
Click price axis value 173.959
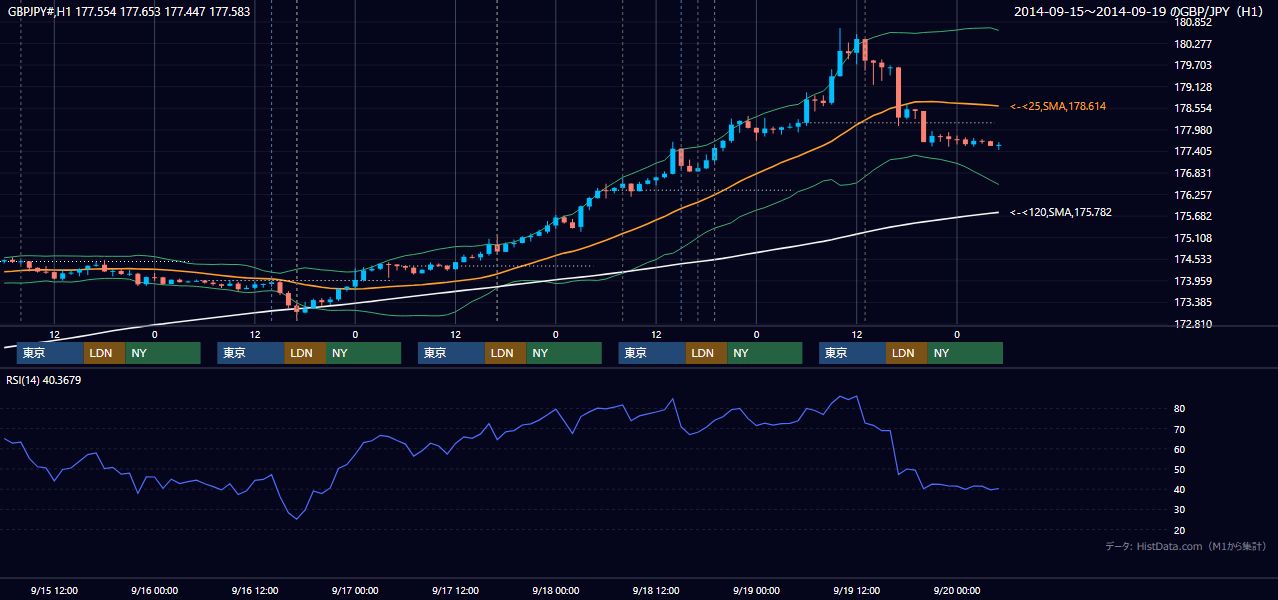pos(1193,281)
